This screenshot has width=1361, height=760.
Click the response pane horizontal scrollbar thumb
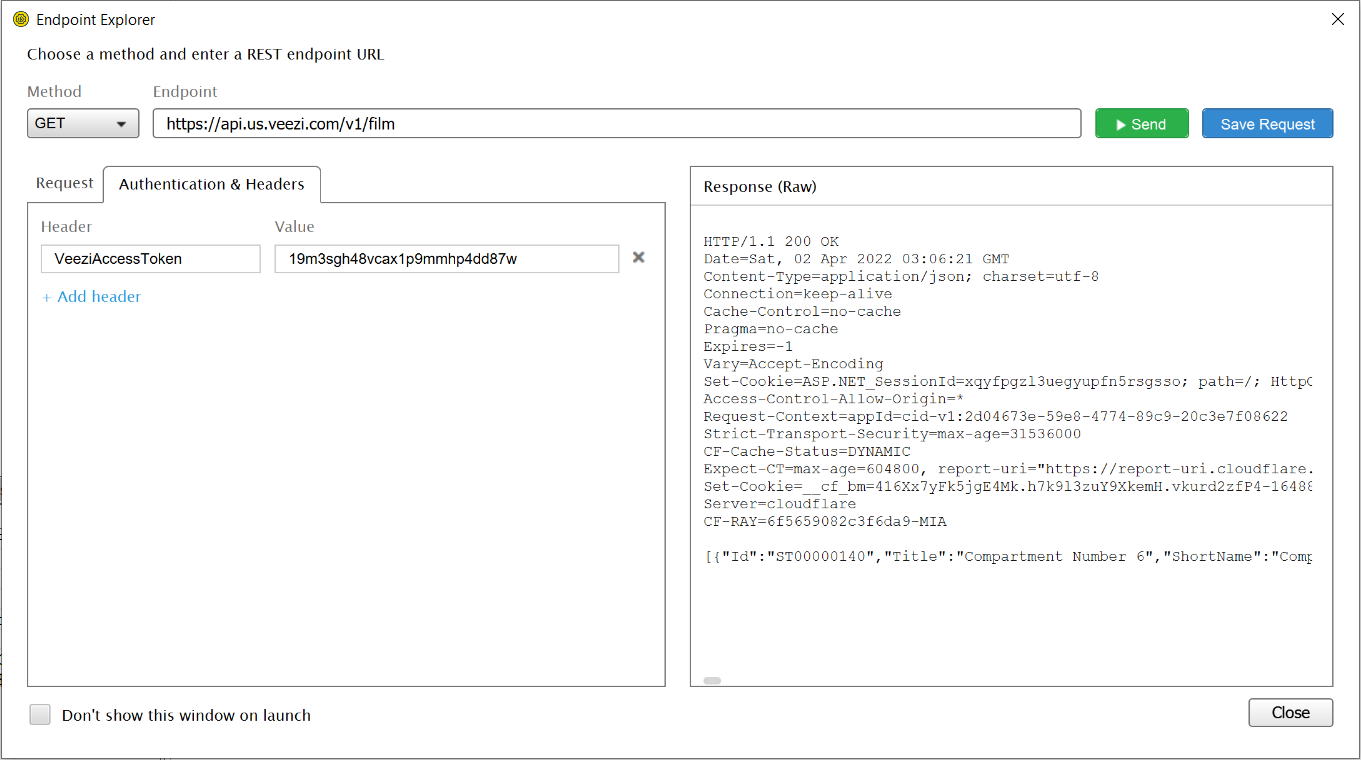(712, 680)
